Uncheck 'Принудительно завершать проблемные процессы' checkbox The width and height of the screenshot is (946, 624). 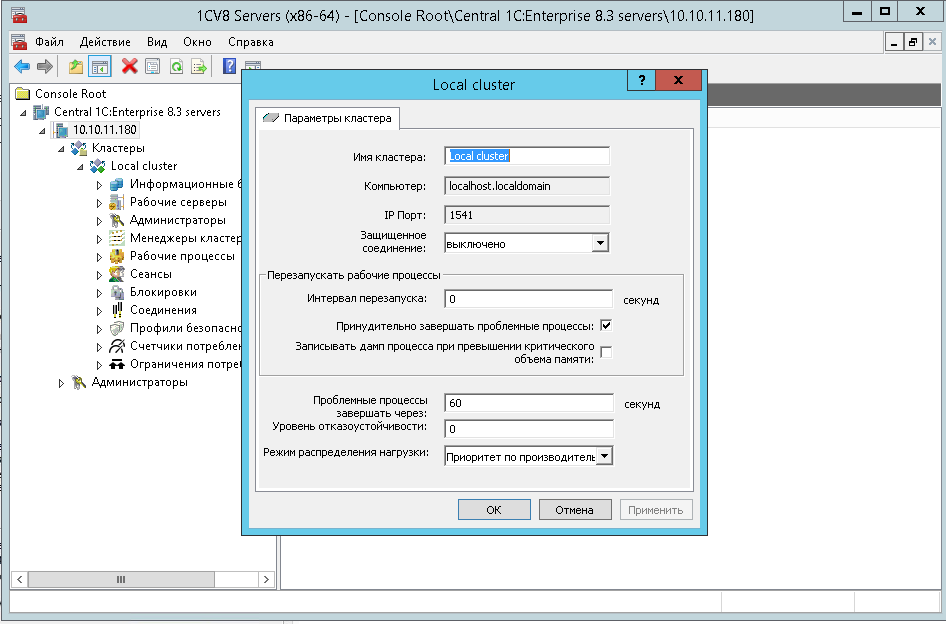tap(606, 326)
